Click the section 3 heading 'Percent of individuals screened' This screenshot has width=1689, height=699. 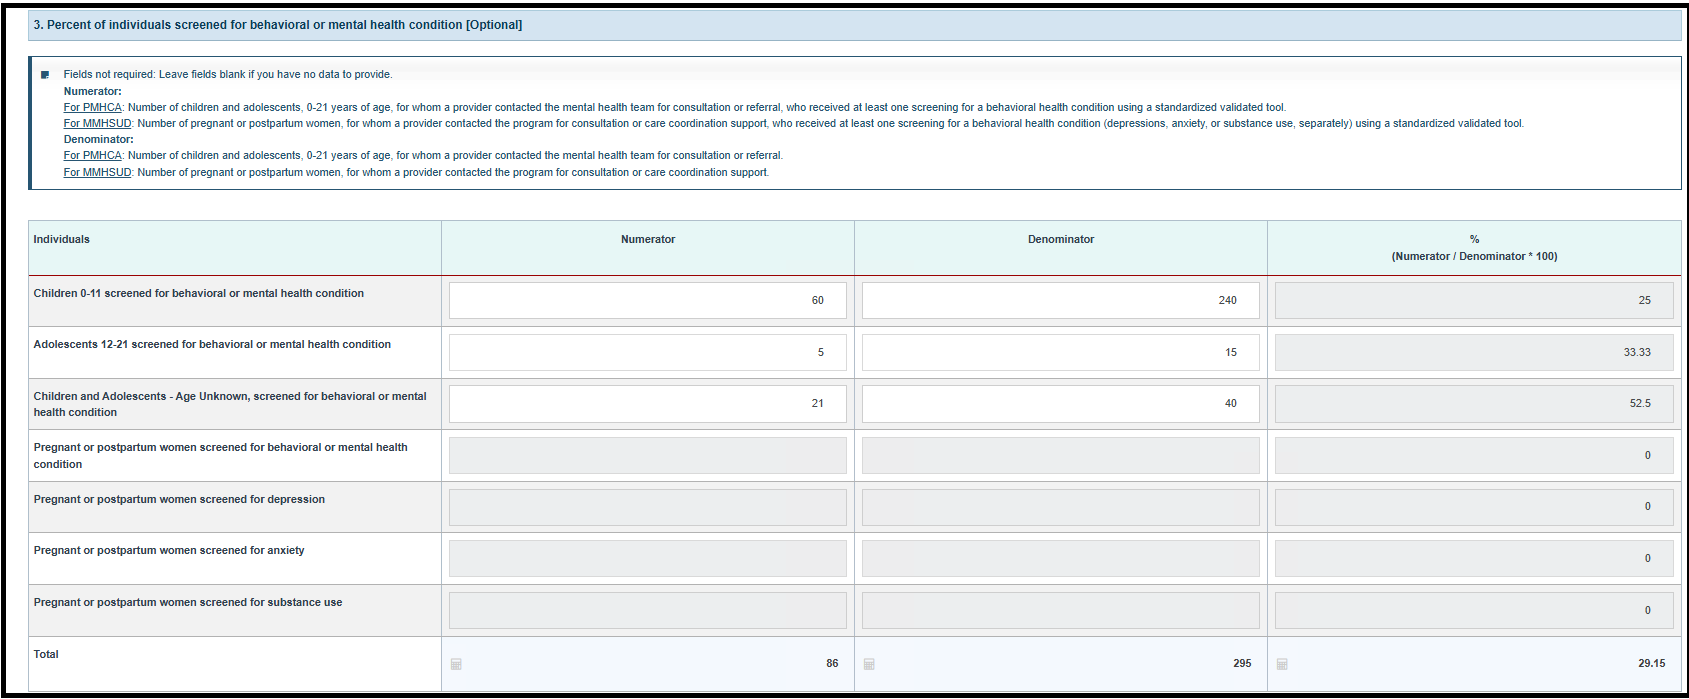(278, 25)
